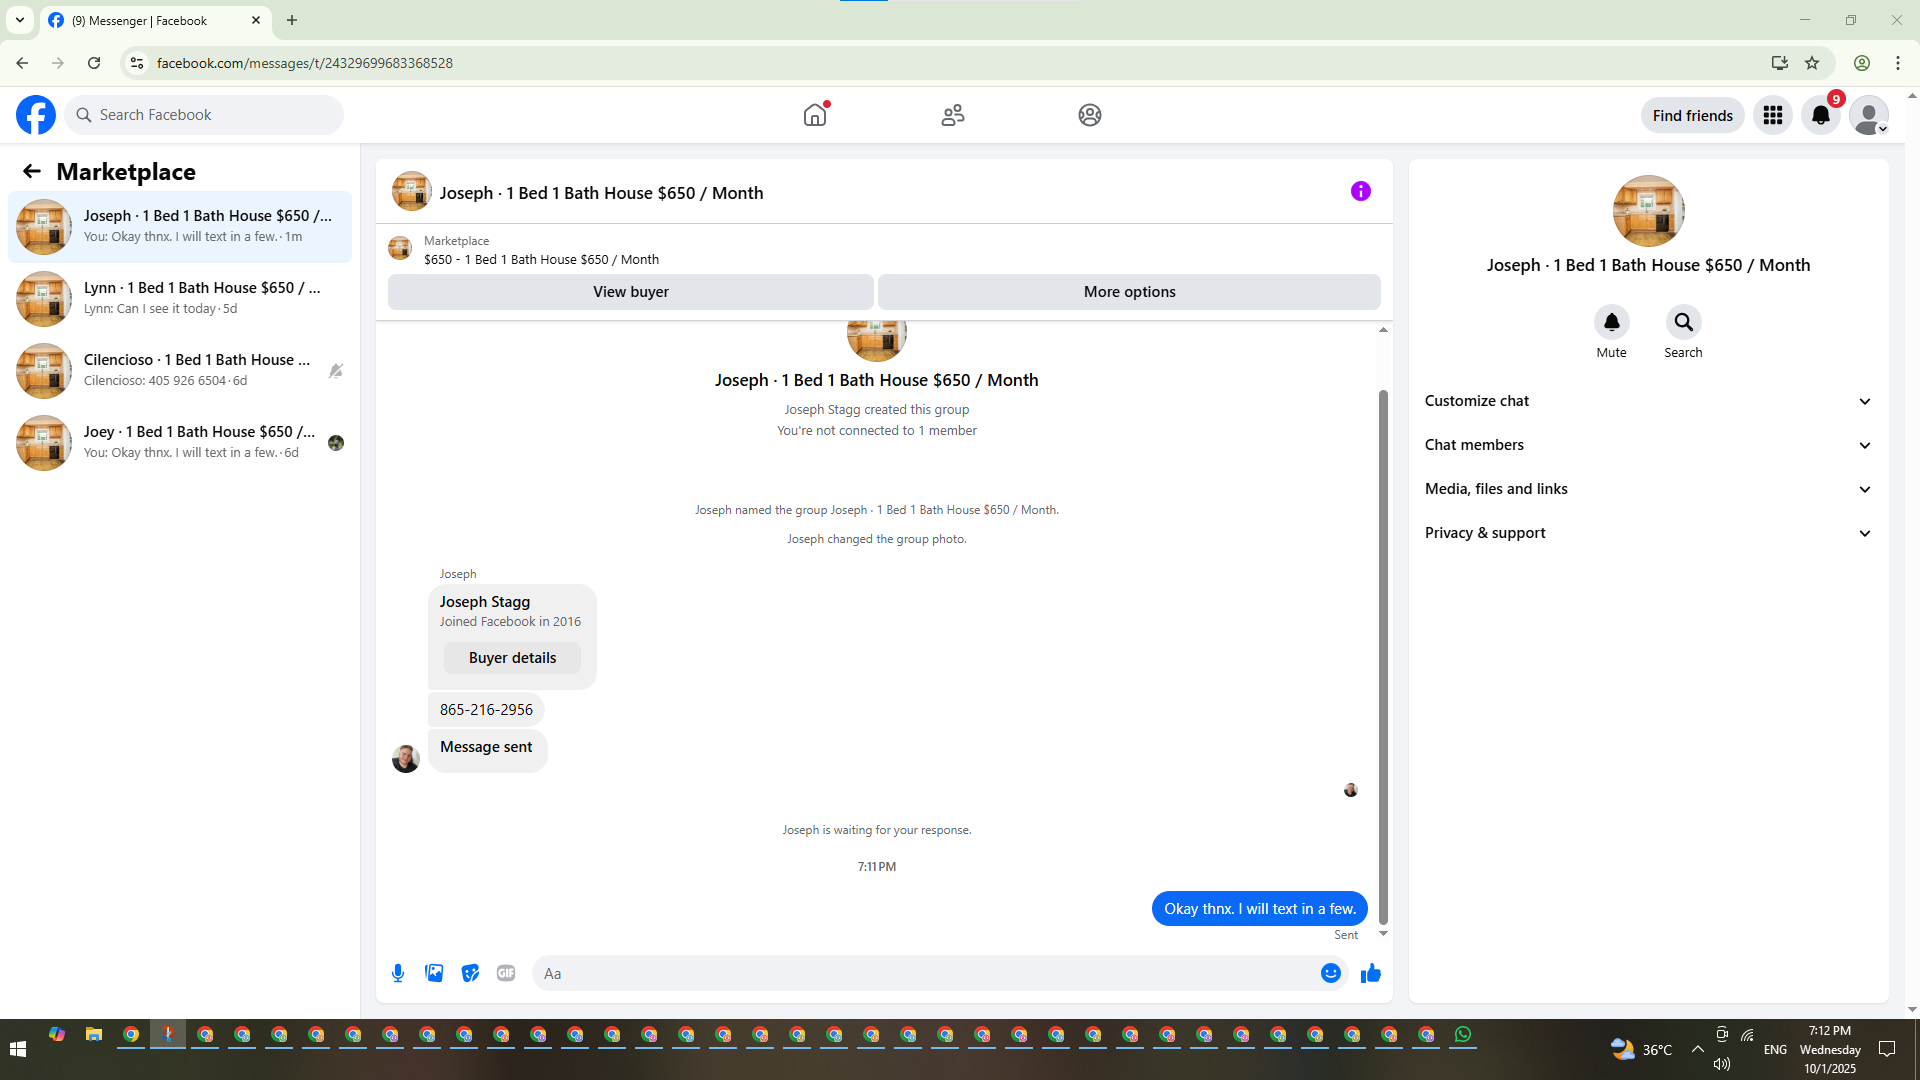1920x1080 pixels.
Task: Expand Media, files and links section
Action: click(1647, 489)
